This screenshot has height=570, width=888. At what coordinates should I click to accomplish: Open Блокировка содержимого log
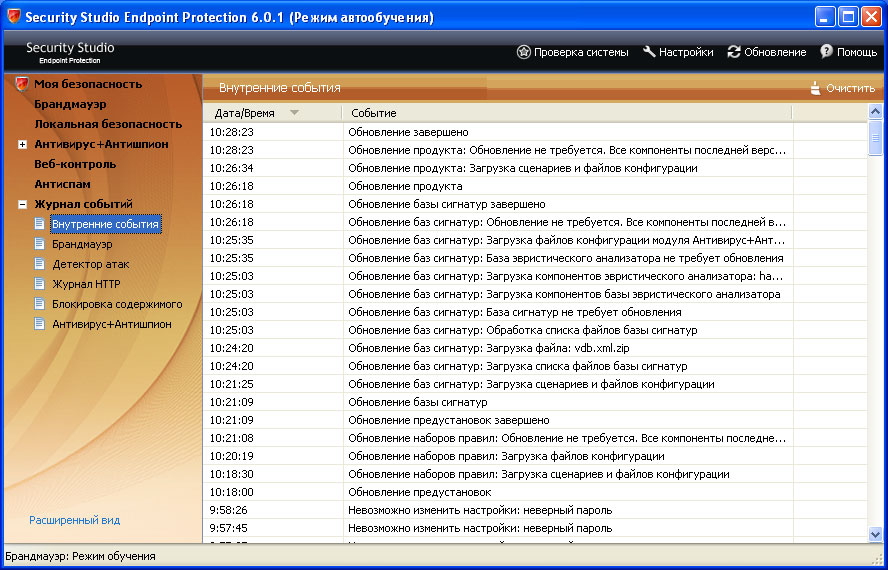coord(117,304)
